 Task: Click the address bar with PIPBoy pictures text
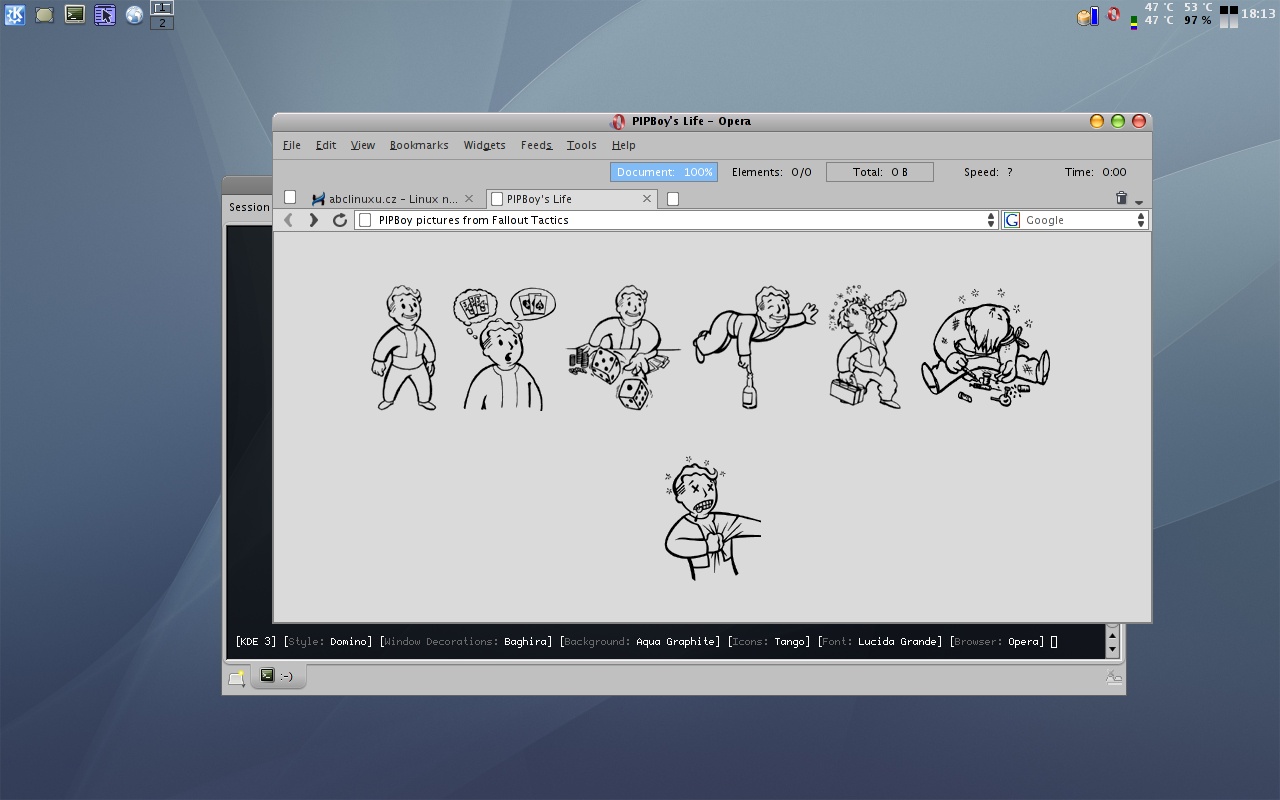click(676, 220)
